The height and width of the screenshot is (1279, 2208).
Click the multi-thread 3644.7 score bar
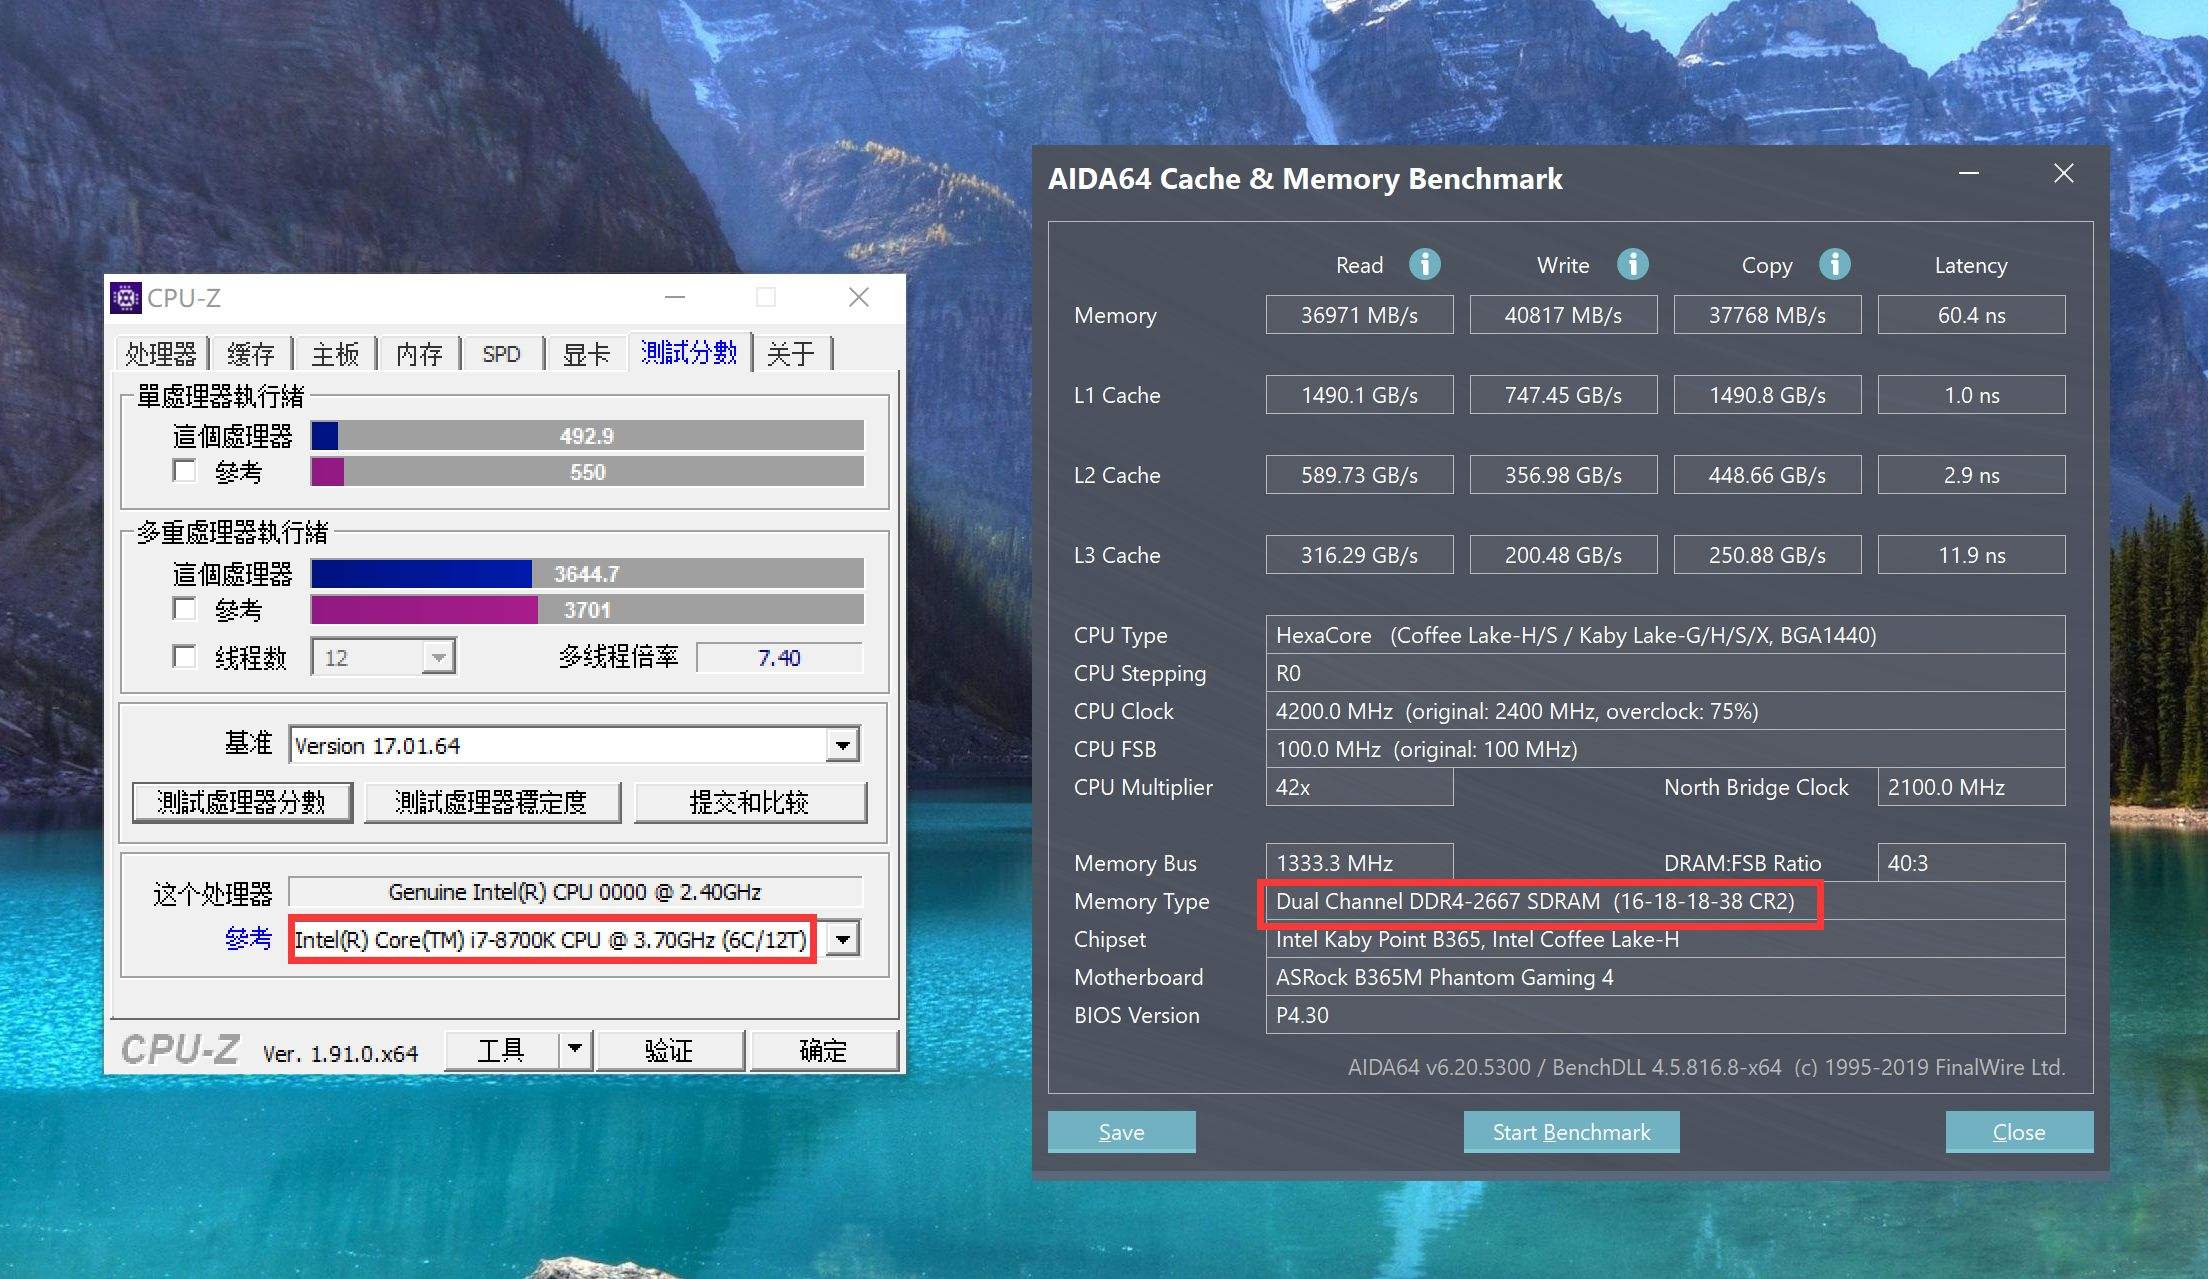point(587,574)
